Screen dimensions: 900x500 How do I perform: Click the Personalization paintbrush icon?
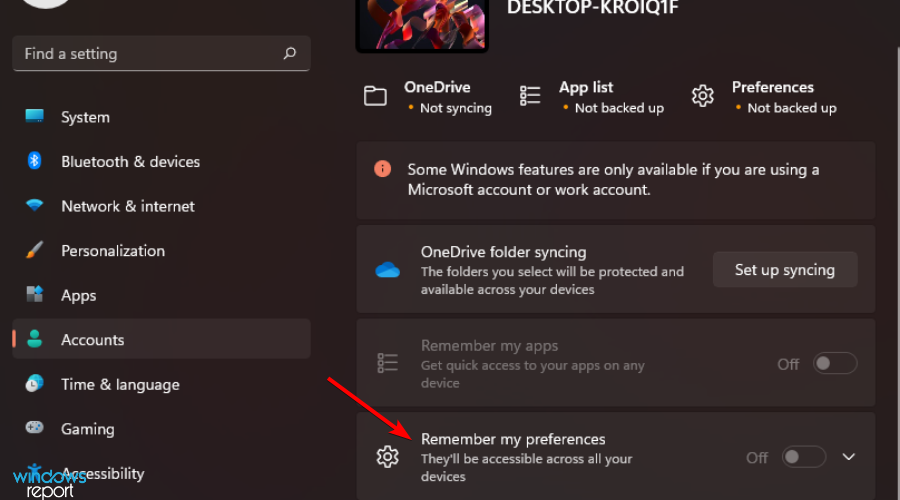35,250
